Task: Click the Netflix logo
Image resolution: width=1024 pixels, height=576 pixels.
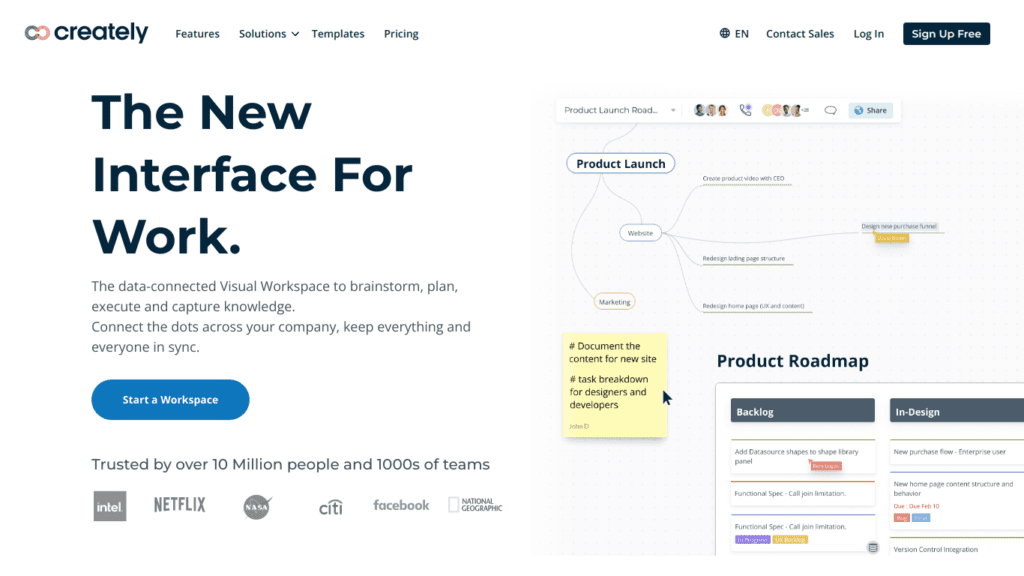Action: click(x=179, y=505)
